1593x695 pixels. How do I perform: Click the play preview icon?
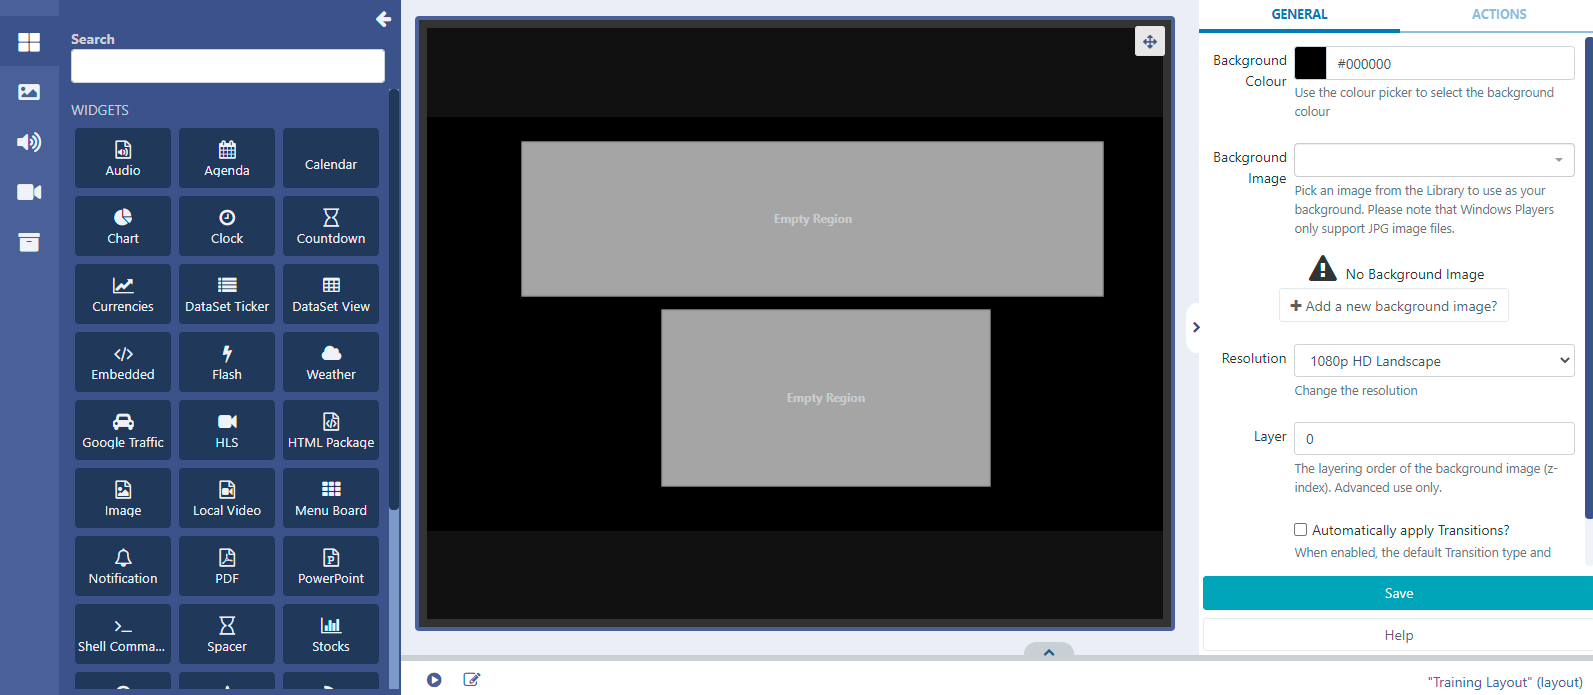click(434, 680)
